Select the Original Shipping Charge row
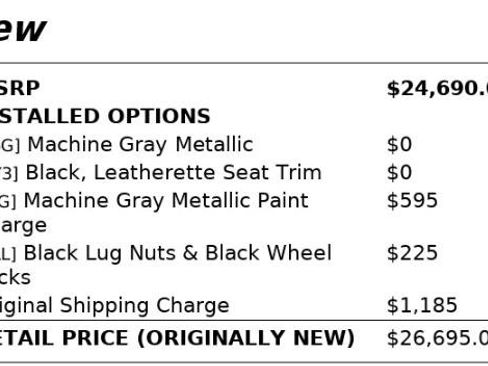This screenshot has height=366, width=488. 244,305
